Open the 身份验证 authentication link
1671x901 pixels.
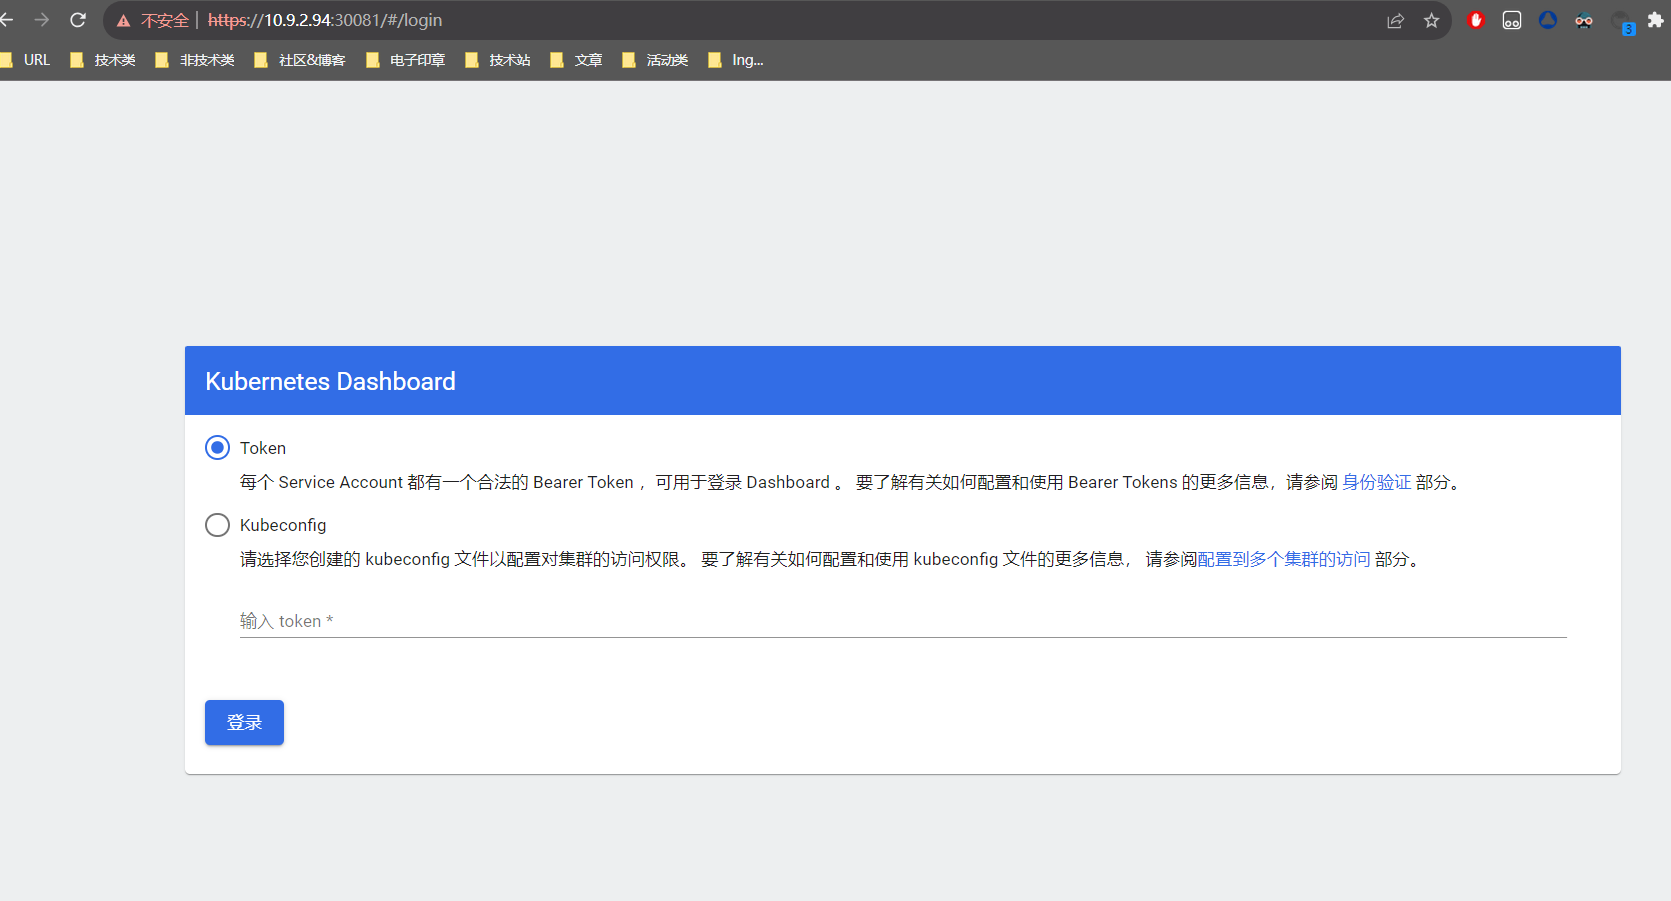click(x=1376, y=482)
